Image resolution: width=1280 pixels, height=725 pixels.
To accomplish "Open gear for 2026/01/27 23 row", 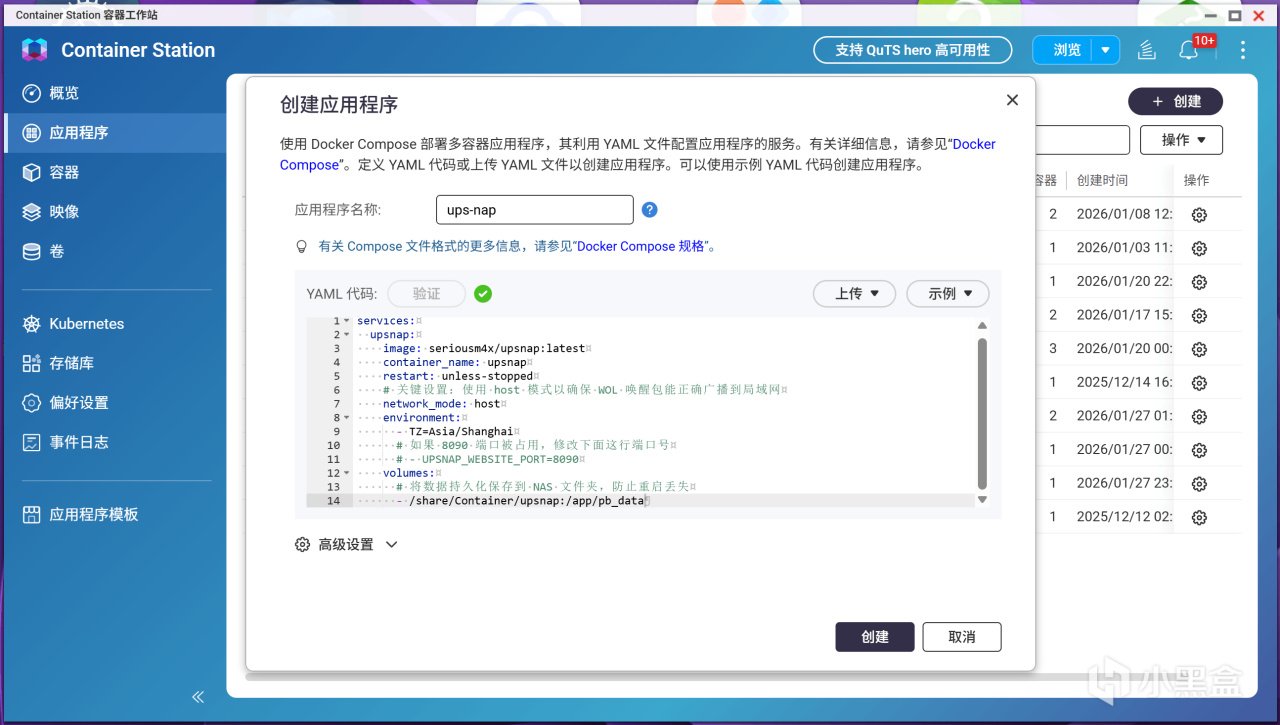I will point(1199,484).
